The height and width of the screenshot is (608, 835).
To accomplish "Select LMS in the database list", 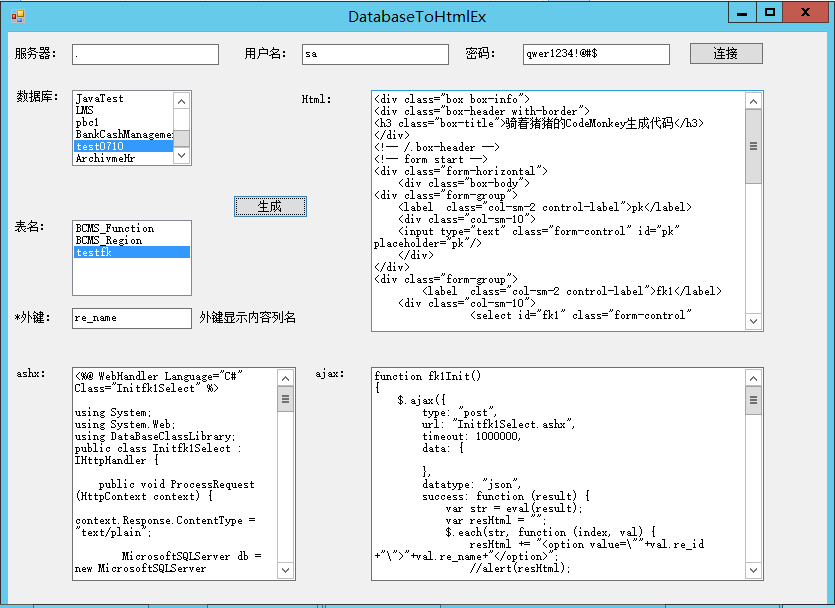I will (x=124, y=110).
